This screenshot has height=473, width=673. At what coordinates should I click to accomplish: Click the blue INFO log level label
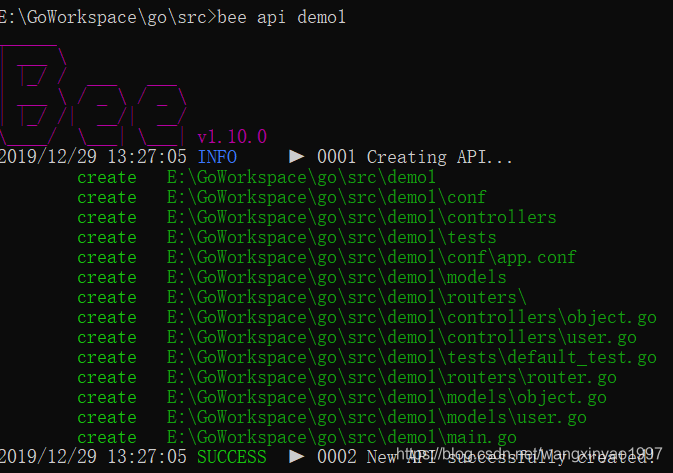point(217,157)
